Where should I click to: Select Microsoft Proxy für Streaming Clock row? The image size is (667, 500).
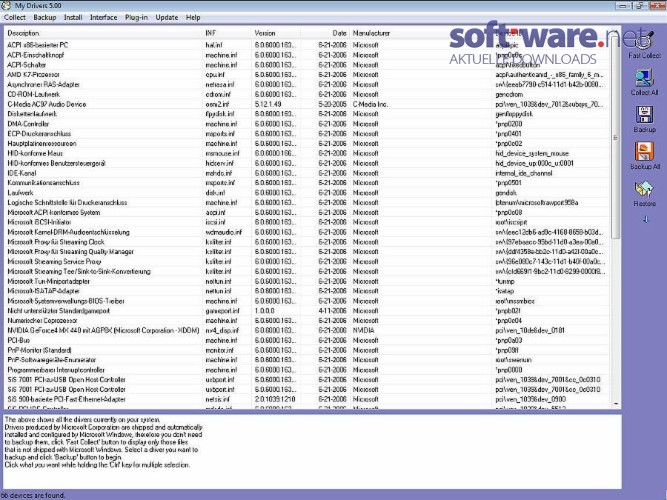(306, 242)
